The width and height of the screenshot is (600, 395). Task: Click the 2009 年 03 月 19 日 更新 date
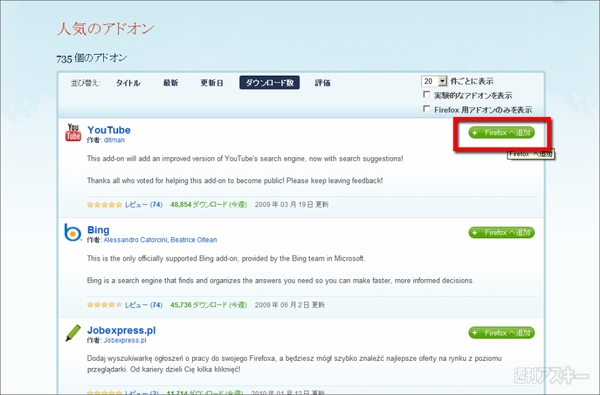(x=292, y=205)
